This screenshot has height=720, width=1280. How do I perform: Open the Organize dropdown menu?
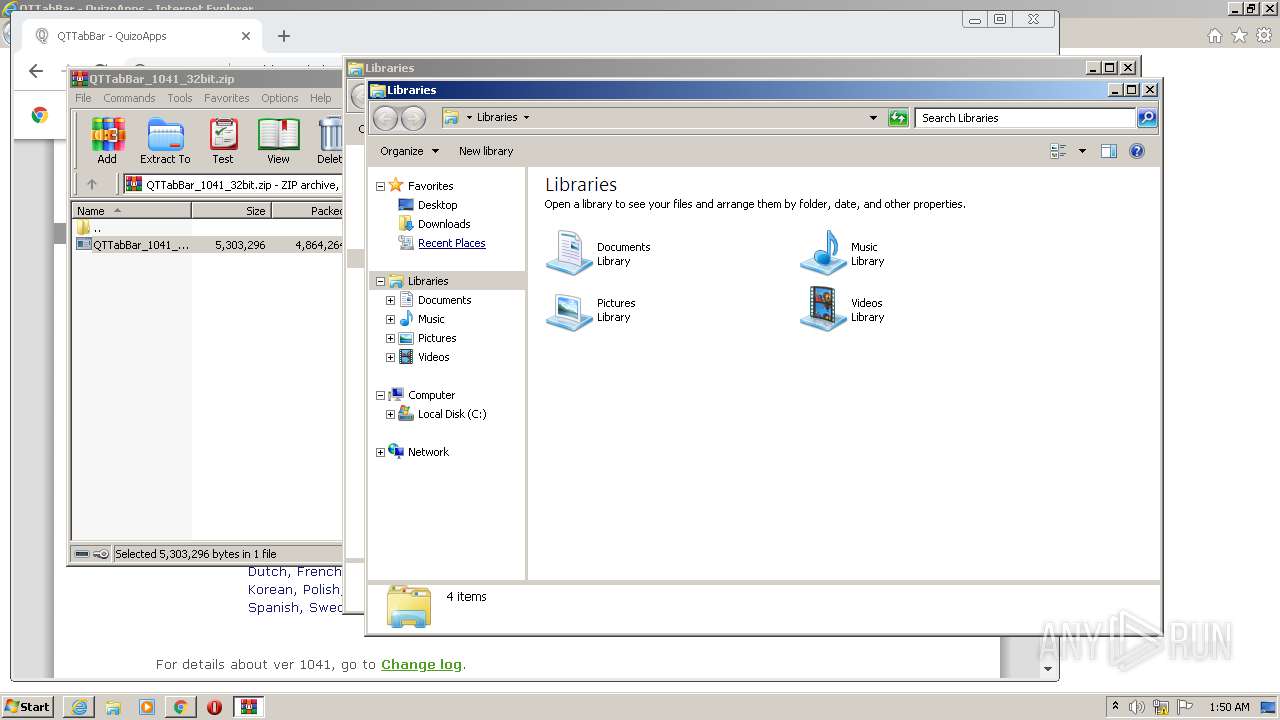pyautogui.click(x=409, y=151)
